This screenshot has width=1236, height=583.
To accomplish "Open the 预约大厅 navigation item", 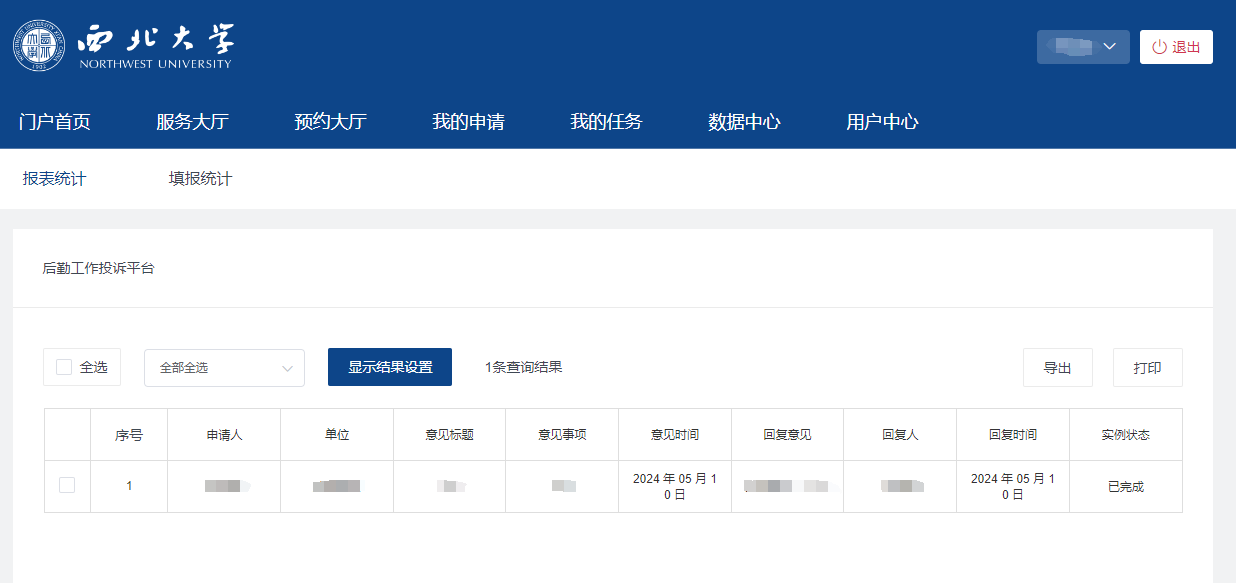I will pyautogui.click(x=331, y=122).
